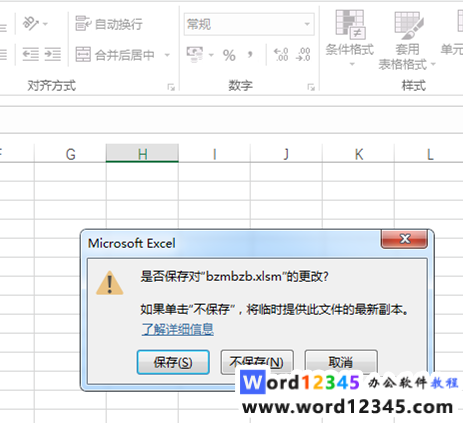This screenshot has height=423, width=463.
Task: Open number group dialog launcher
Action: [311, 87]
